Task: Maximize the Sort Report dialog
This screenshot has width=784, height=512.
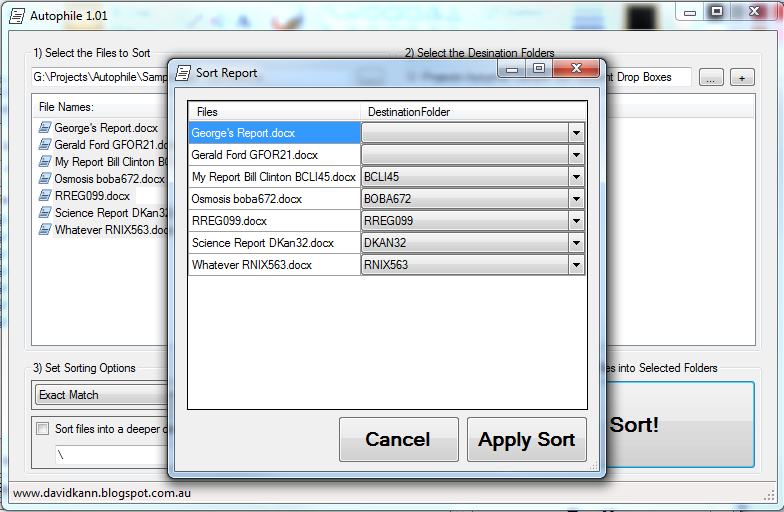Action: pos(538,69)
